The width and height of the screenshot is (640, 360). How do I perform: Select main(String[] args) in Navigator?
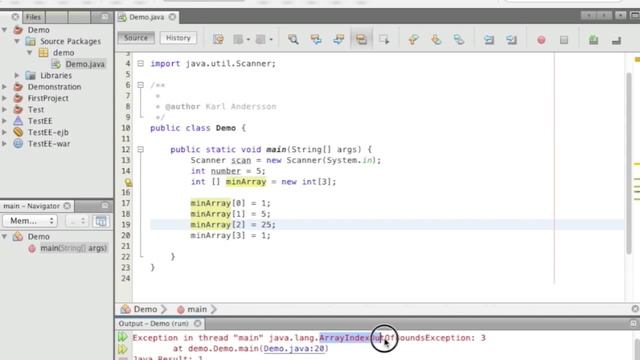73,248
